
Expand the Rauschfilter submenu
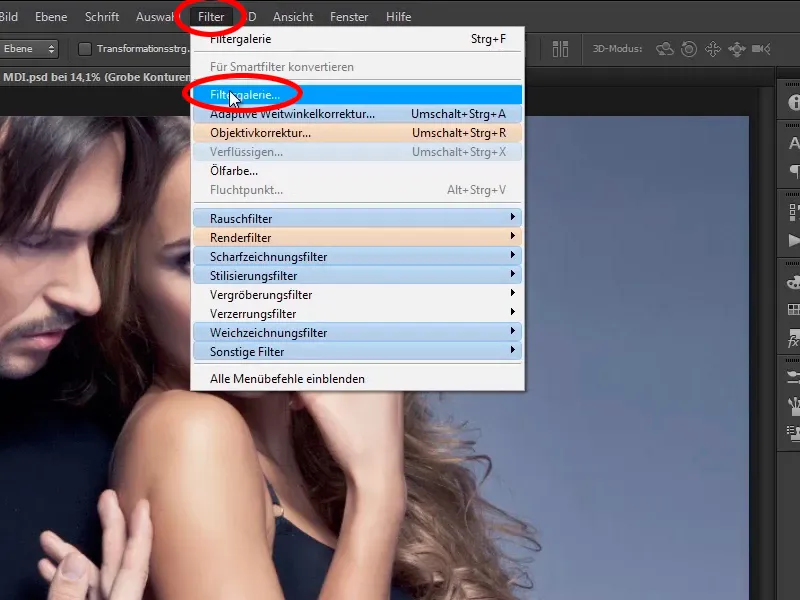(357, 218)
